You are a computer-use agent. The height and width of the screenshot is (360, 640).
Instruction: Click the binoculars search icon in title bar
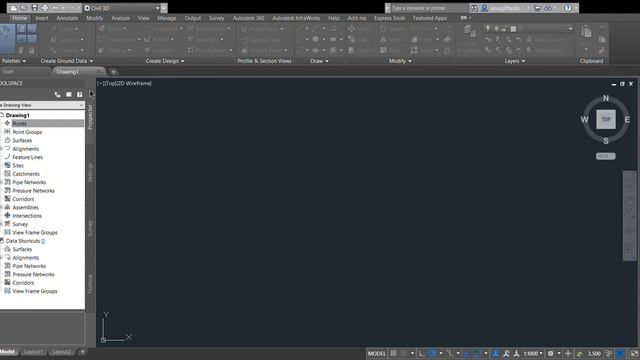(x=473, y=8)
